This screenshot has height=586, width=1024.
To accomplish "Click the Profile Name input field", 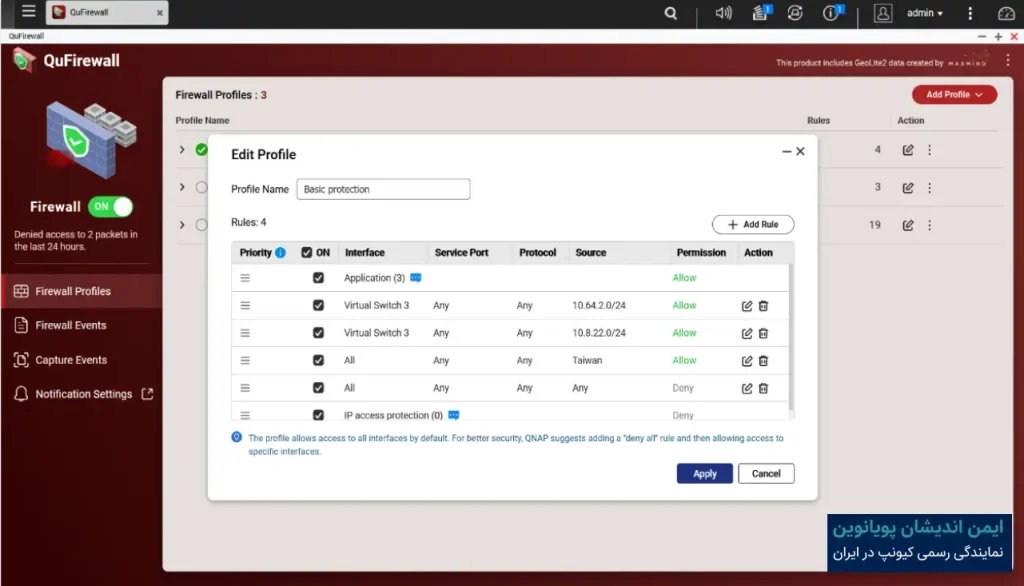I will coord(383,189).
